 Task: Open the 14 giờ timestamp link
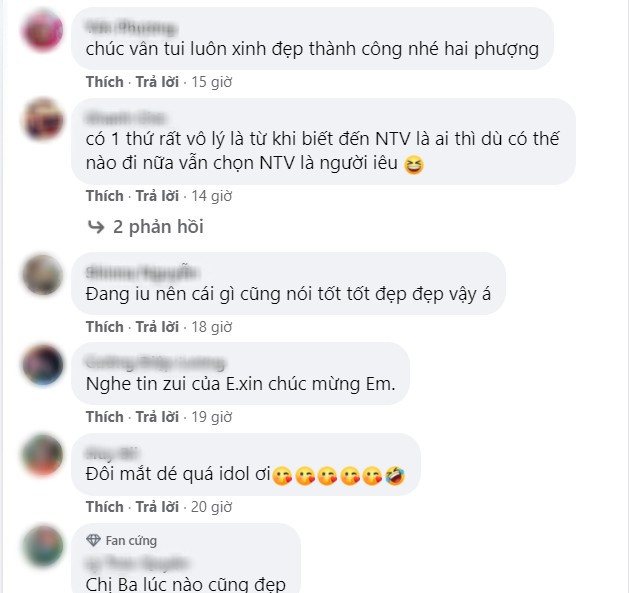[x=211, y=196]
